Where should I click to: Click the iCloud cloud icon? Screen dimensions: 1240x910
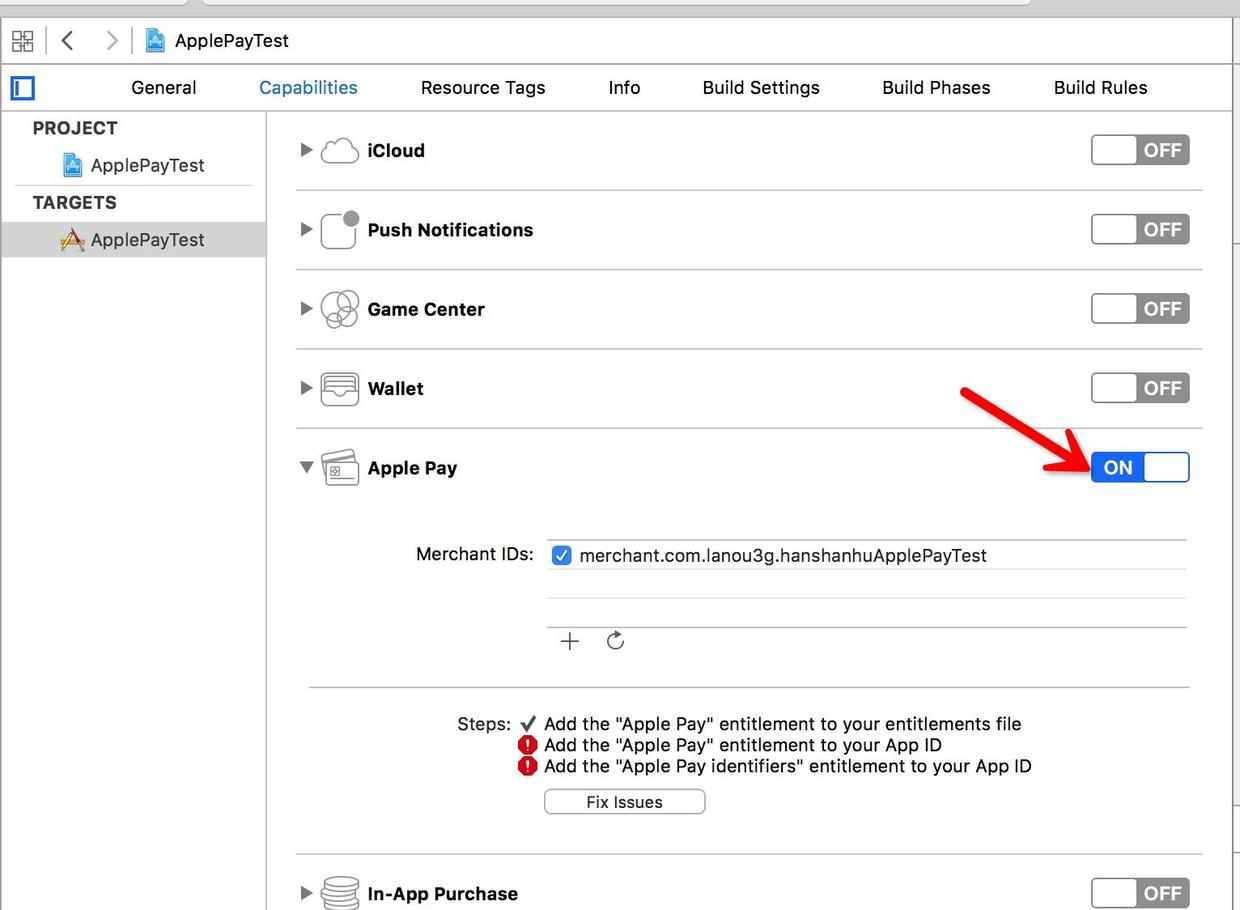coord(340,151)
